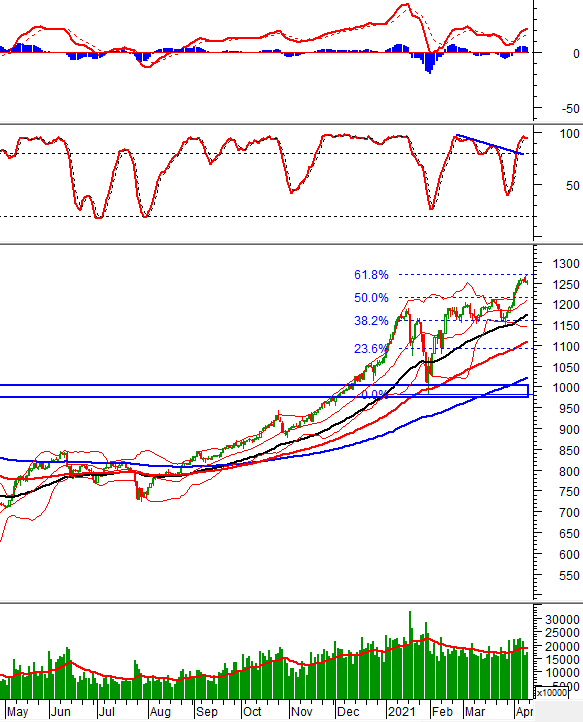Image resolution: width=583 pixels, height=722 pixels.
Task: Select the 1000 price level on the price scale
Action: click(566, 388)
